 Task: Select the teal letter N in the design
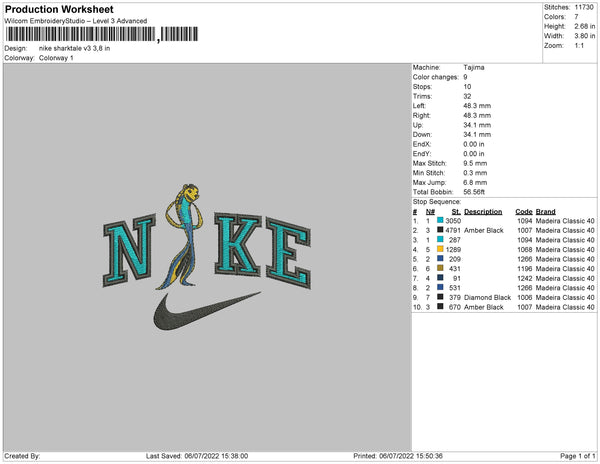[129, 250]
